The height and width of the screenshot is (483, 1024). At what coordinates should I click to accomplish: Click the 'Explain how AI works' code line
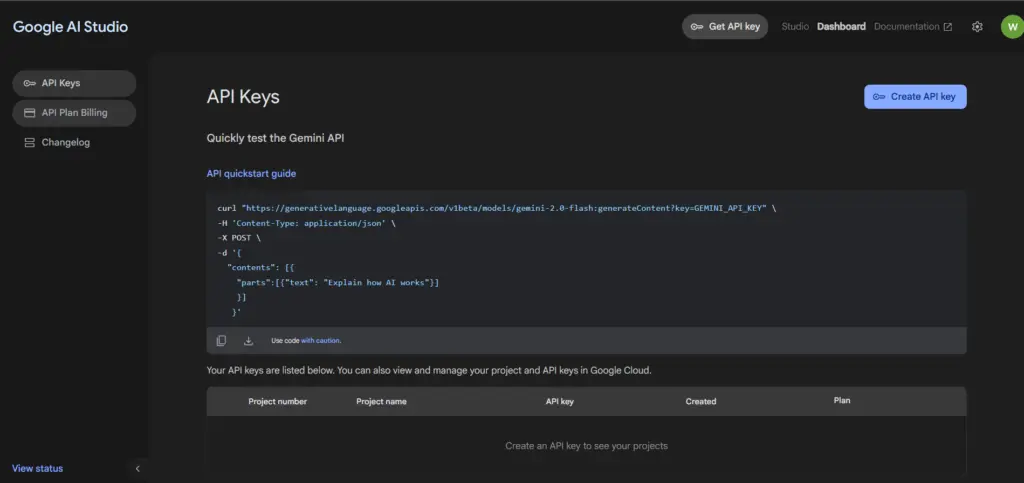pyautogui.click(x=338, y=283)
